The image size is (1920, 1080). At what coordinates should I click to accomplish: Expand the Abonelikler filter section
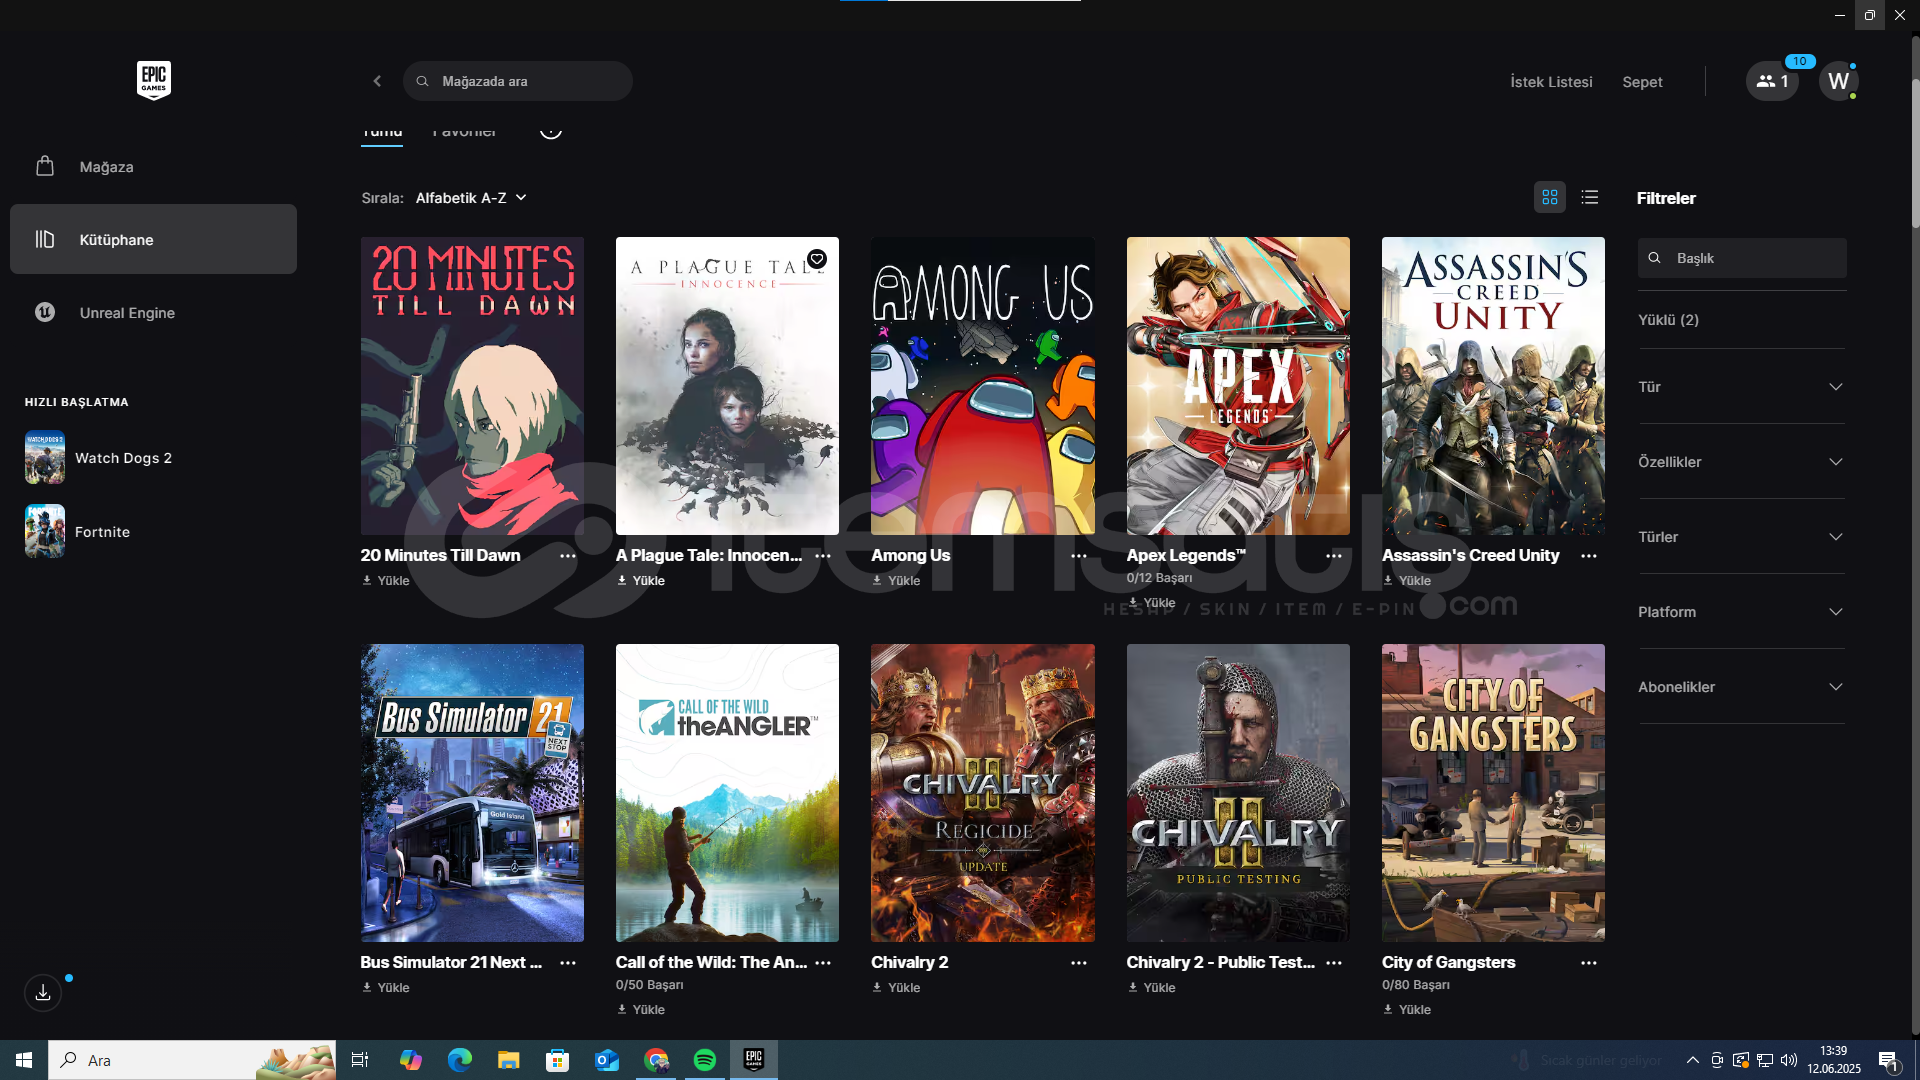click(x=1741, y=687)
